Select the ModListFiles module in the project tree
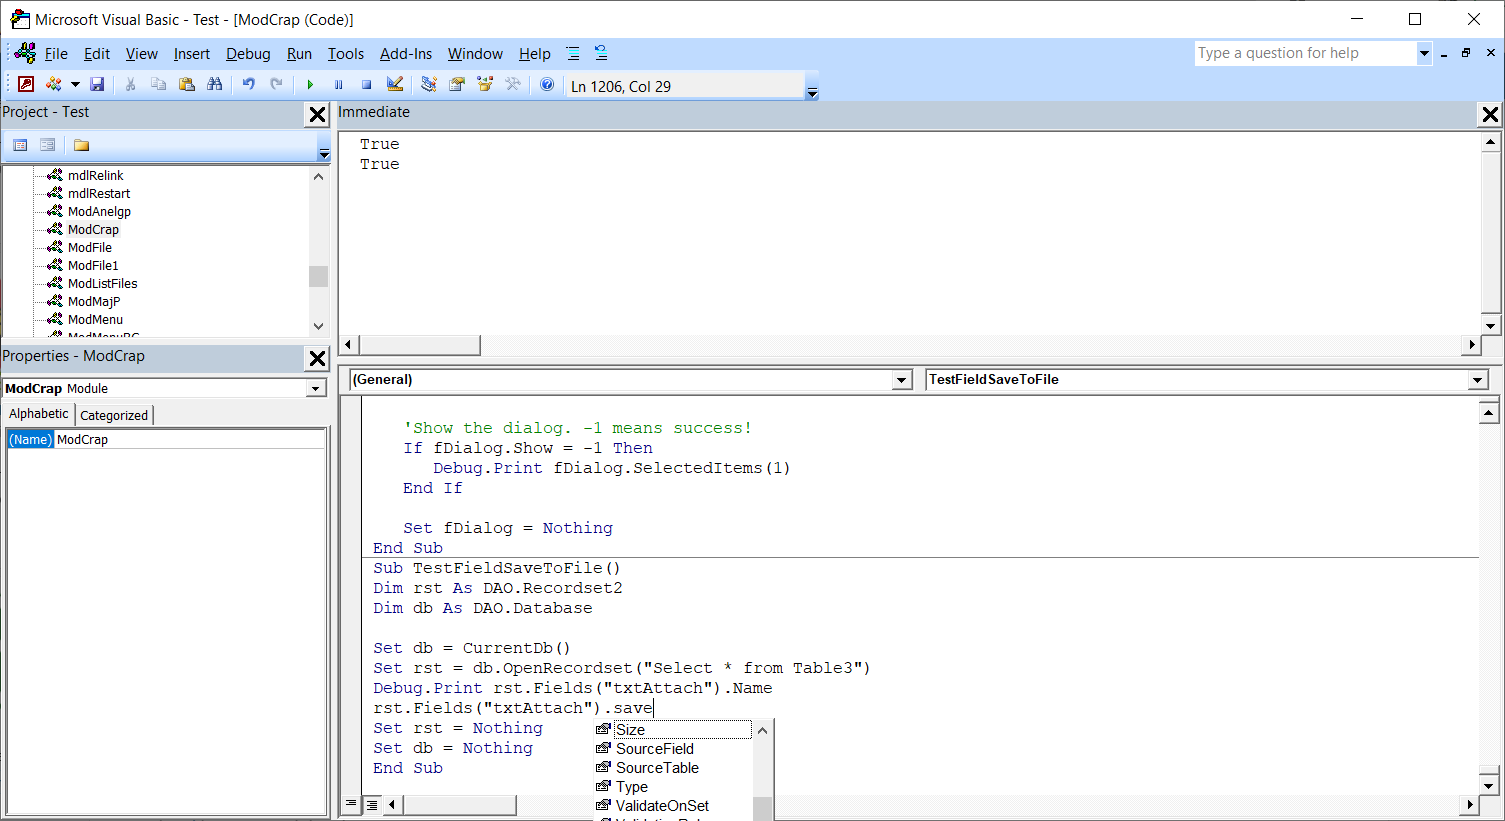 tap(102, 284)
